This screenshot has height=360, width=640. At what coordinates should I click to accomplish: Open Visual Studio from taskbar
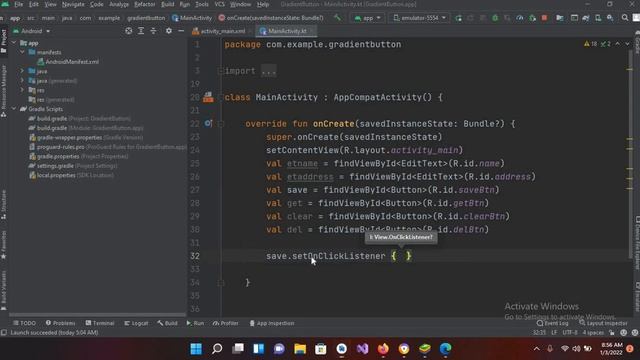[x=362, y=349]
